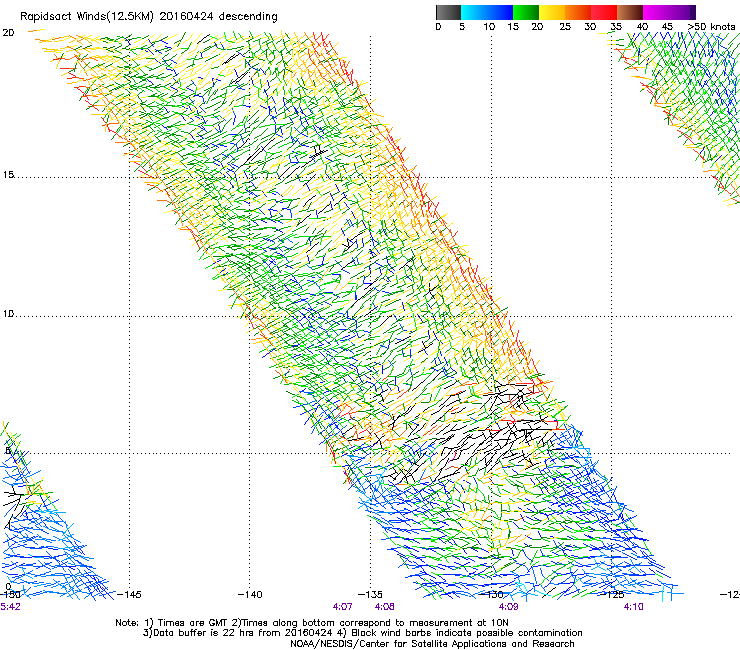
Task: Choose the magenta-purple 40-50 knots legend segment
Action: [x=669, y=12]
